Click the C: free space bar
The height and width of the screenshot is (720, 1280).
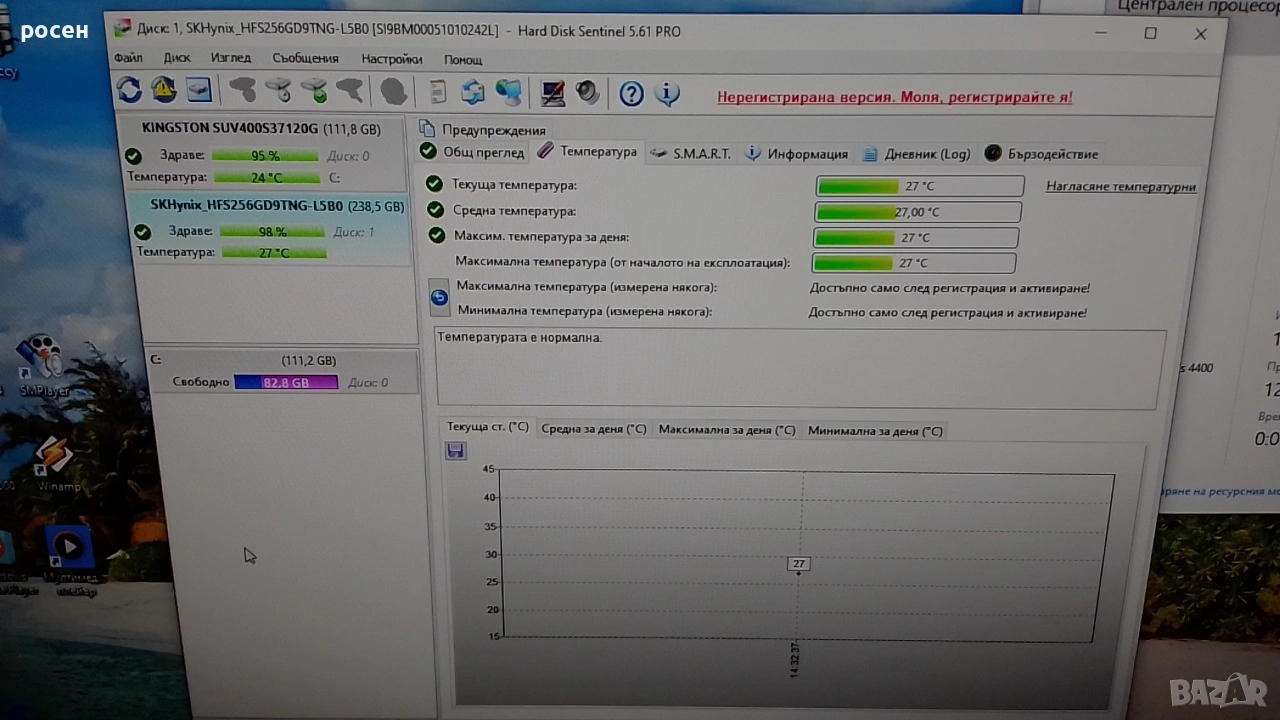pyautogui.click(x=286, y=382)
